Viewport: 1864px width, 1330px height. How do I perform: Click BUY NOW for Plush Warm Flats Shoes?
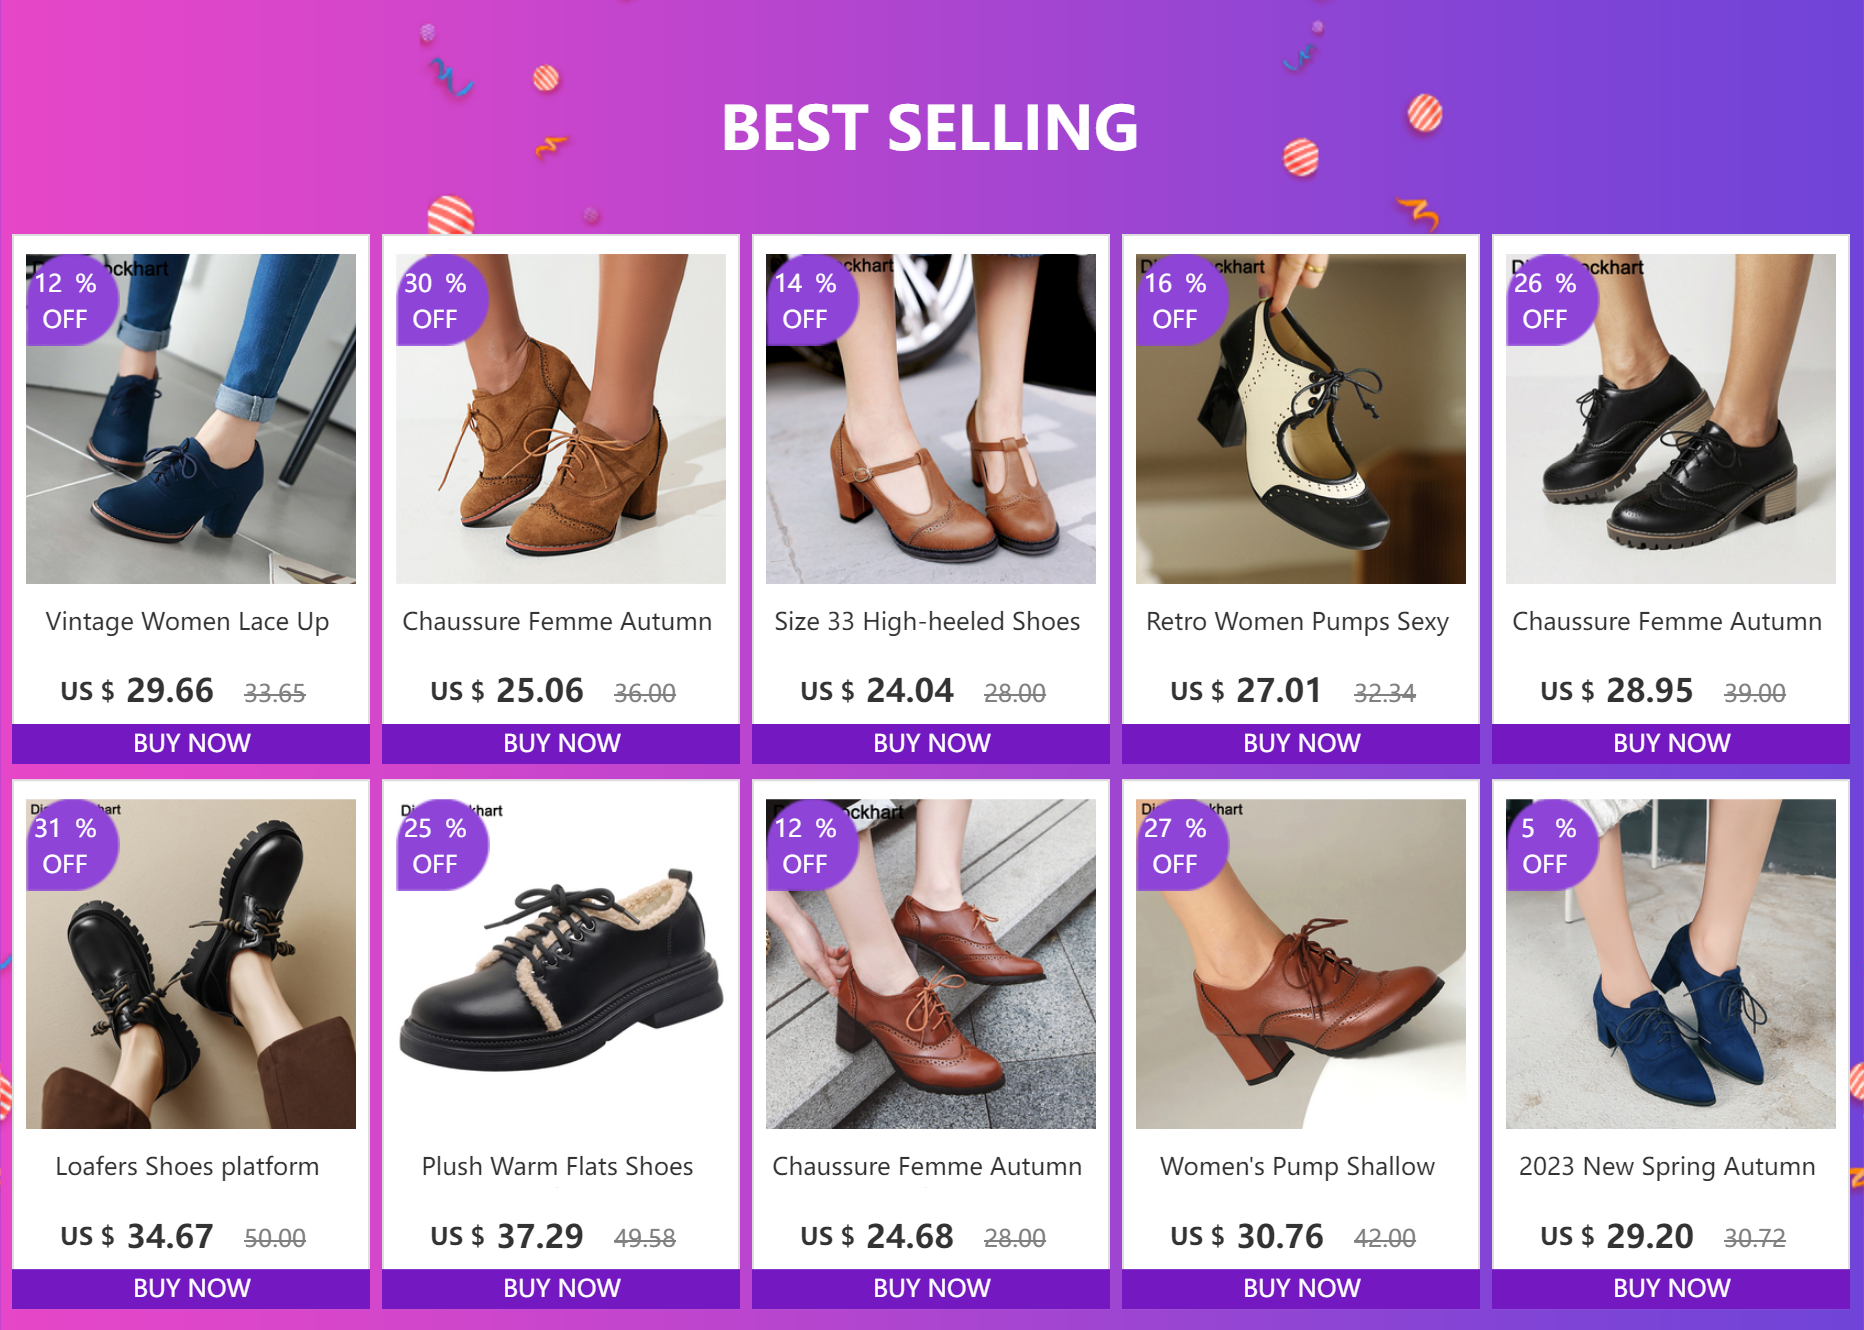[x=561, y=1288]
